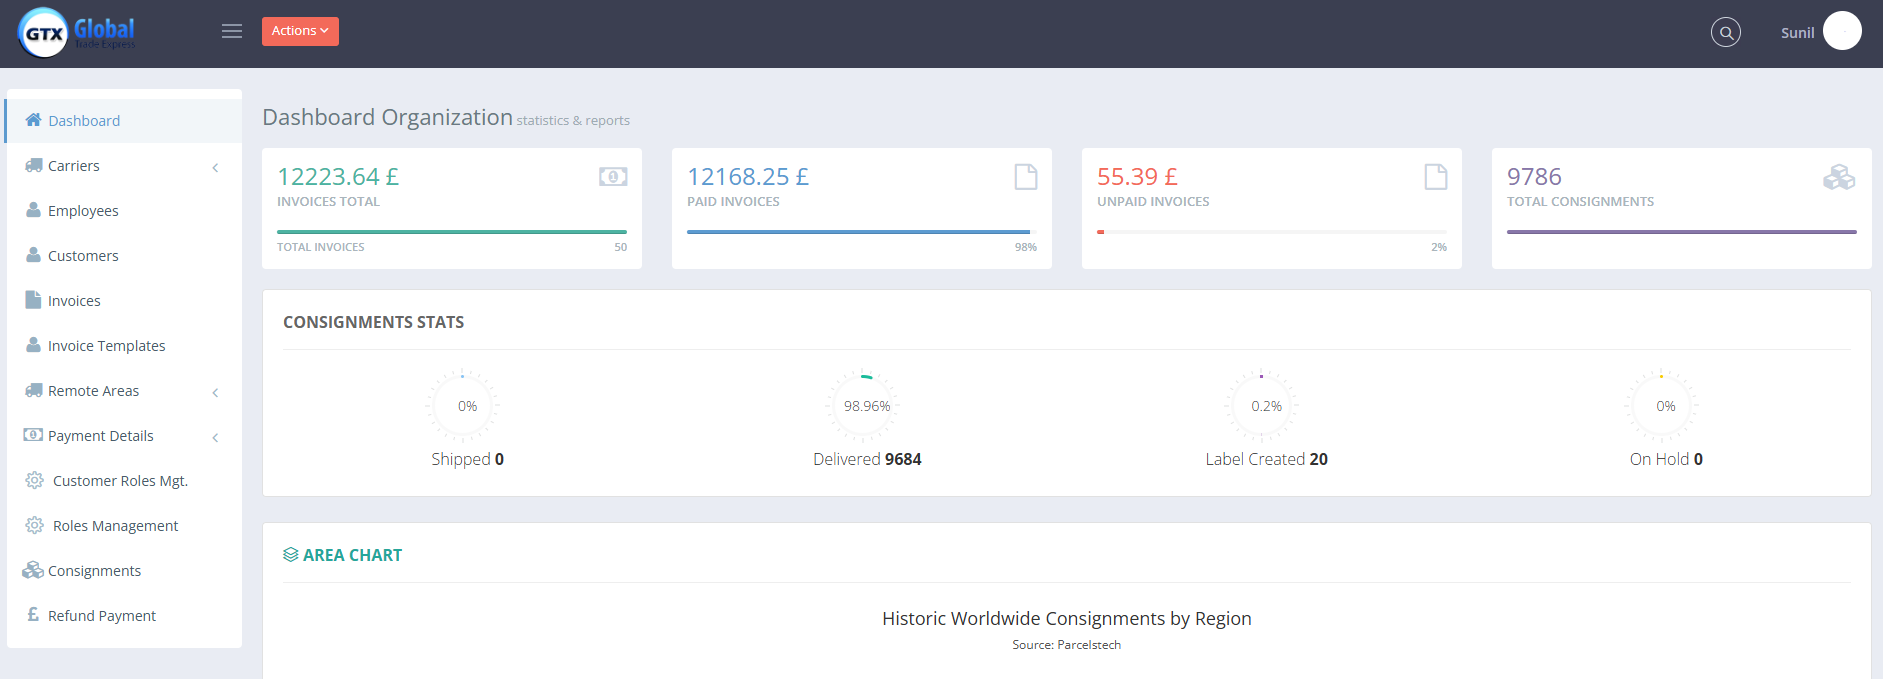Screen dimensions: 1883x679
Task: Open the Sunil user profile avatar
Action: (x=1841, y=31)
